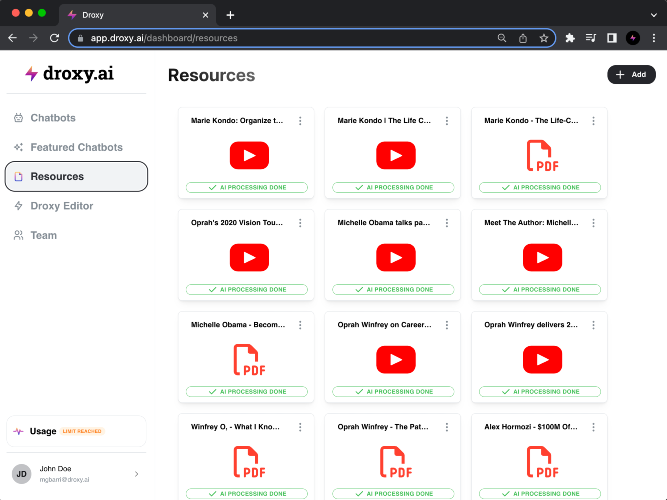Viewport: 667px width, 500px height.
Task: Click PDF icon on Oprah Winfrey - The Path card
Action: click(x=396, y=462)
